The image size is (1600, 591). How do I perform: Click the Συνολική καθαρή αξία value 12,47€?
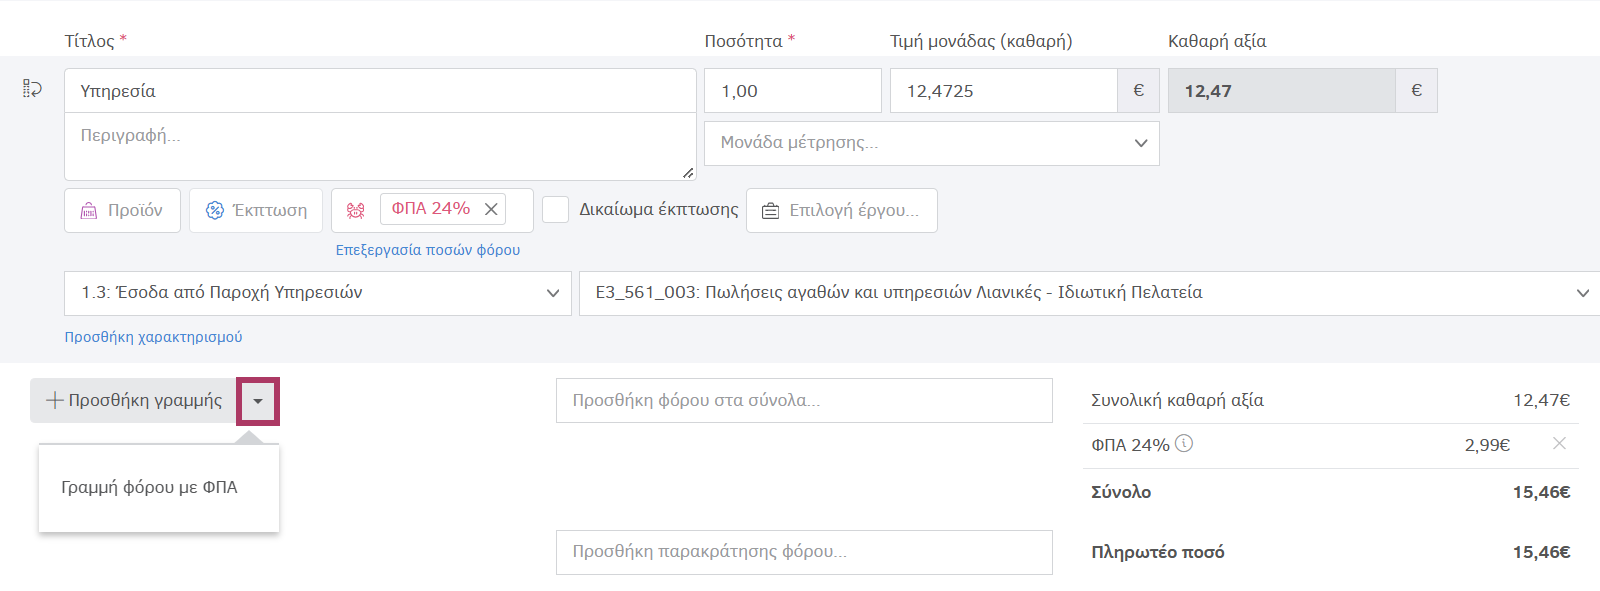point(1541,400)
